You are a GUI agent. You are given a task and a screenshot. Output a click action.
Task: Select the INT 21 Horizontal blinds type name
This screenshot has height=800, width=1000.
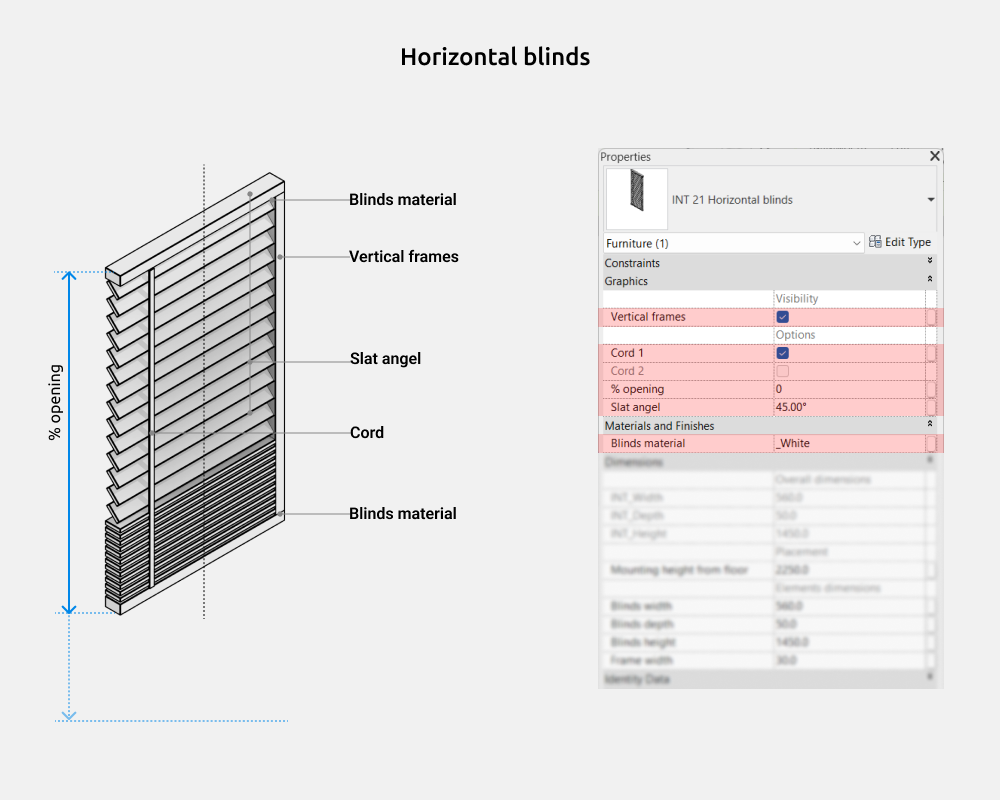click(x=732, y=200)
